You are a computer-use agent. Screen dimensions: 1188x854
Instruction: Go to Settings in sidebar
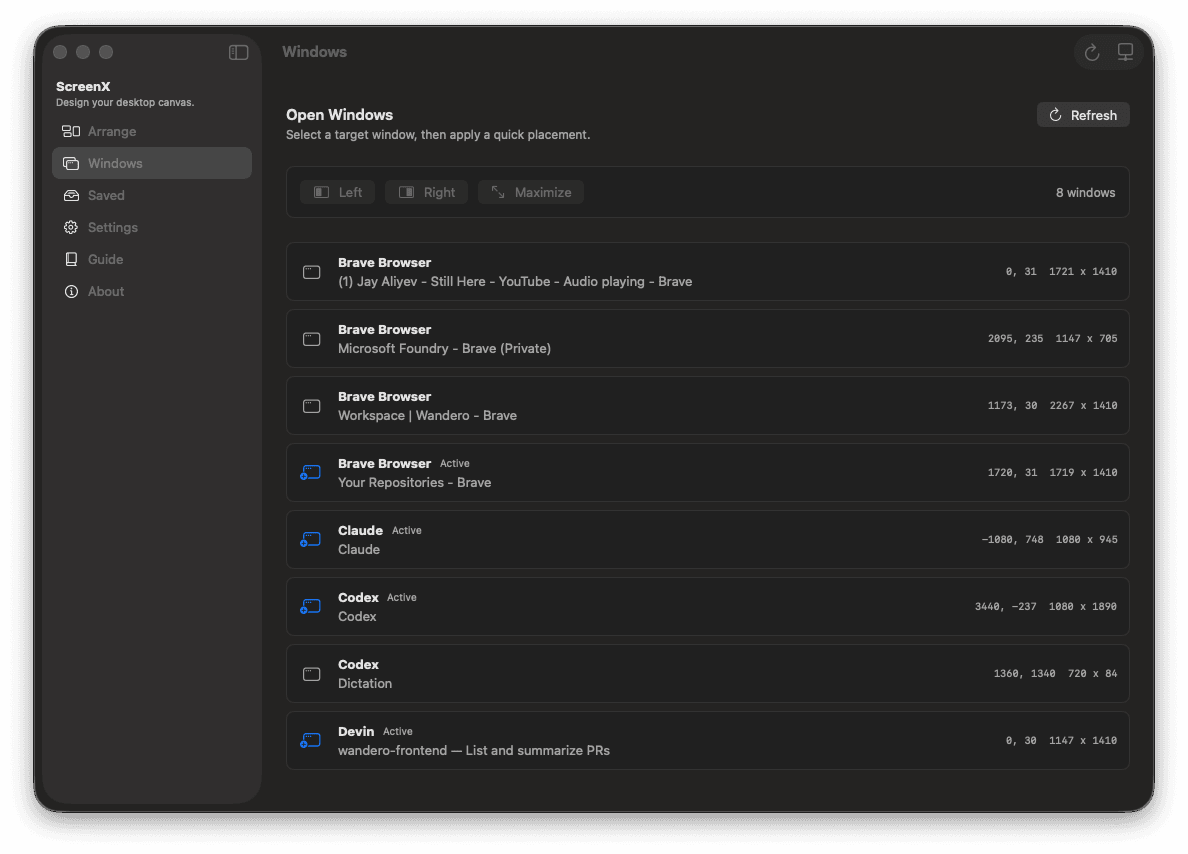tap(152, 227)
